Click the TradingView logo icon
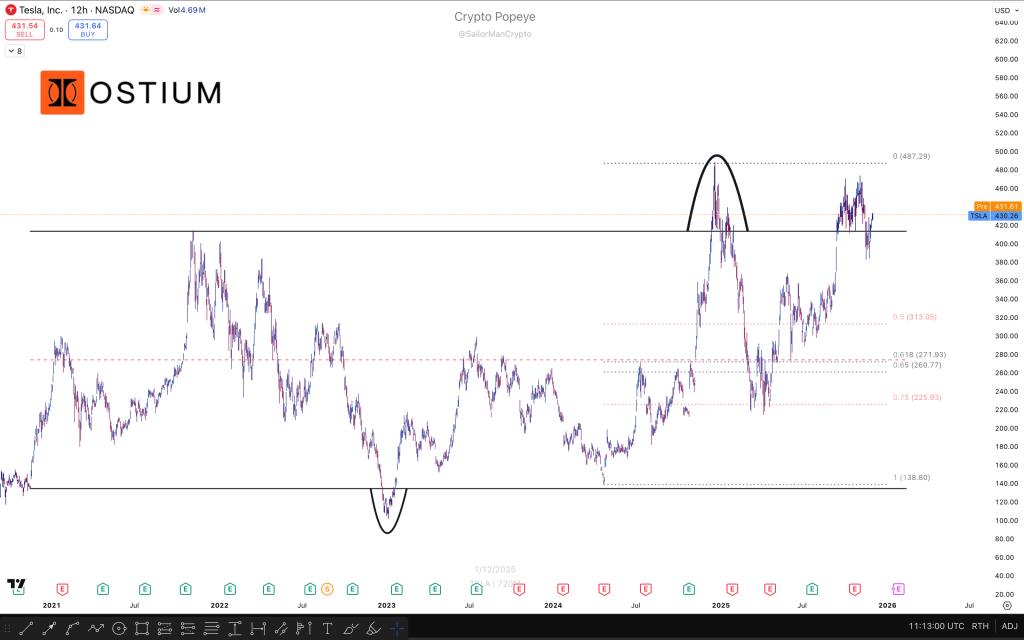Screen dimensions: 1024x640 pos(16,585)
